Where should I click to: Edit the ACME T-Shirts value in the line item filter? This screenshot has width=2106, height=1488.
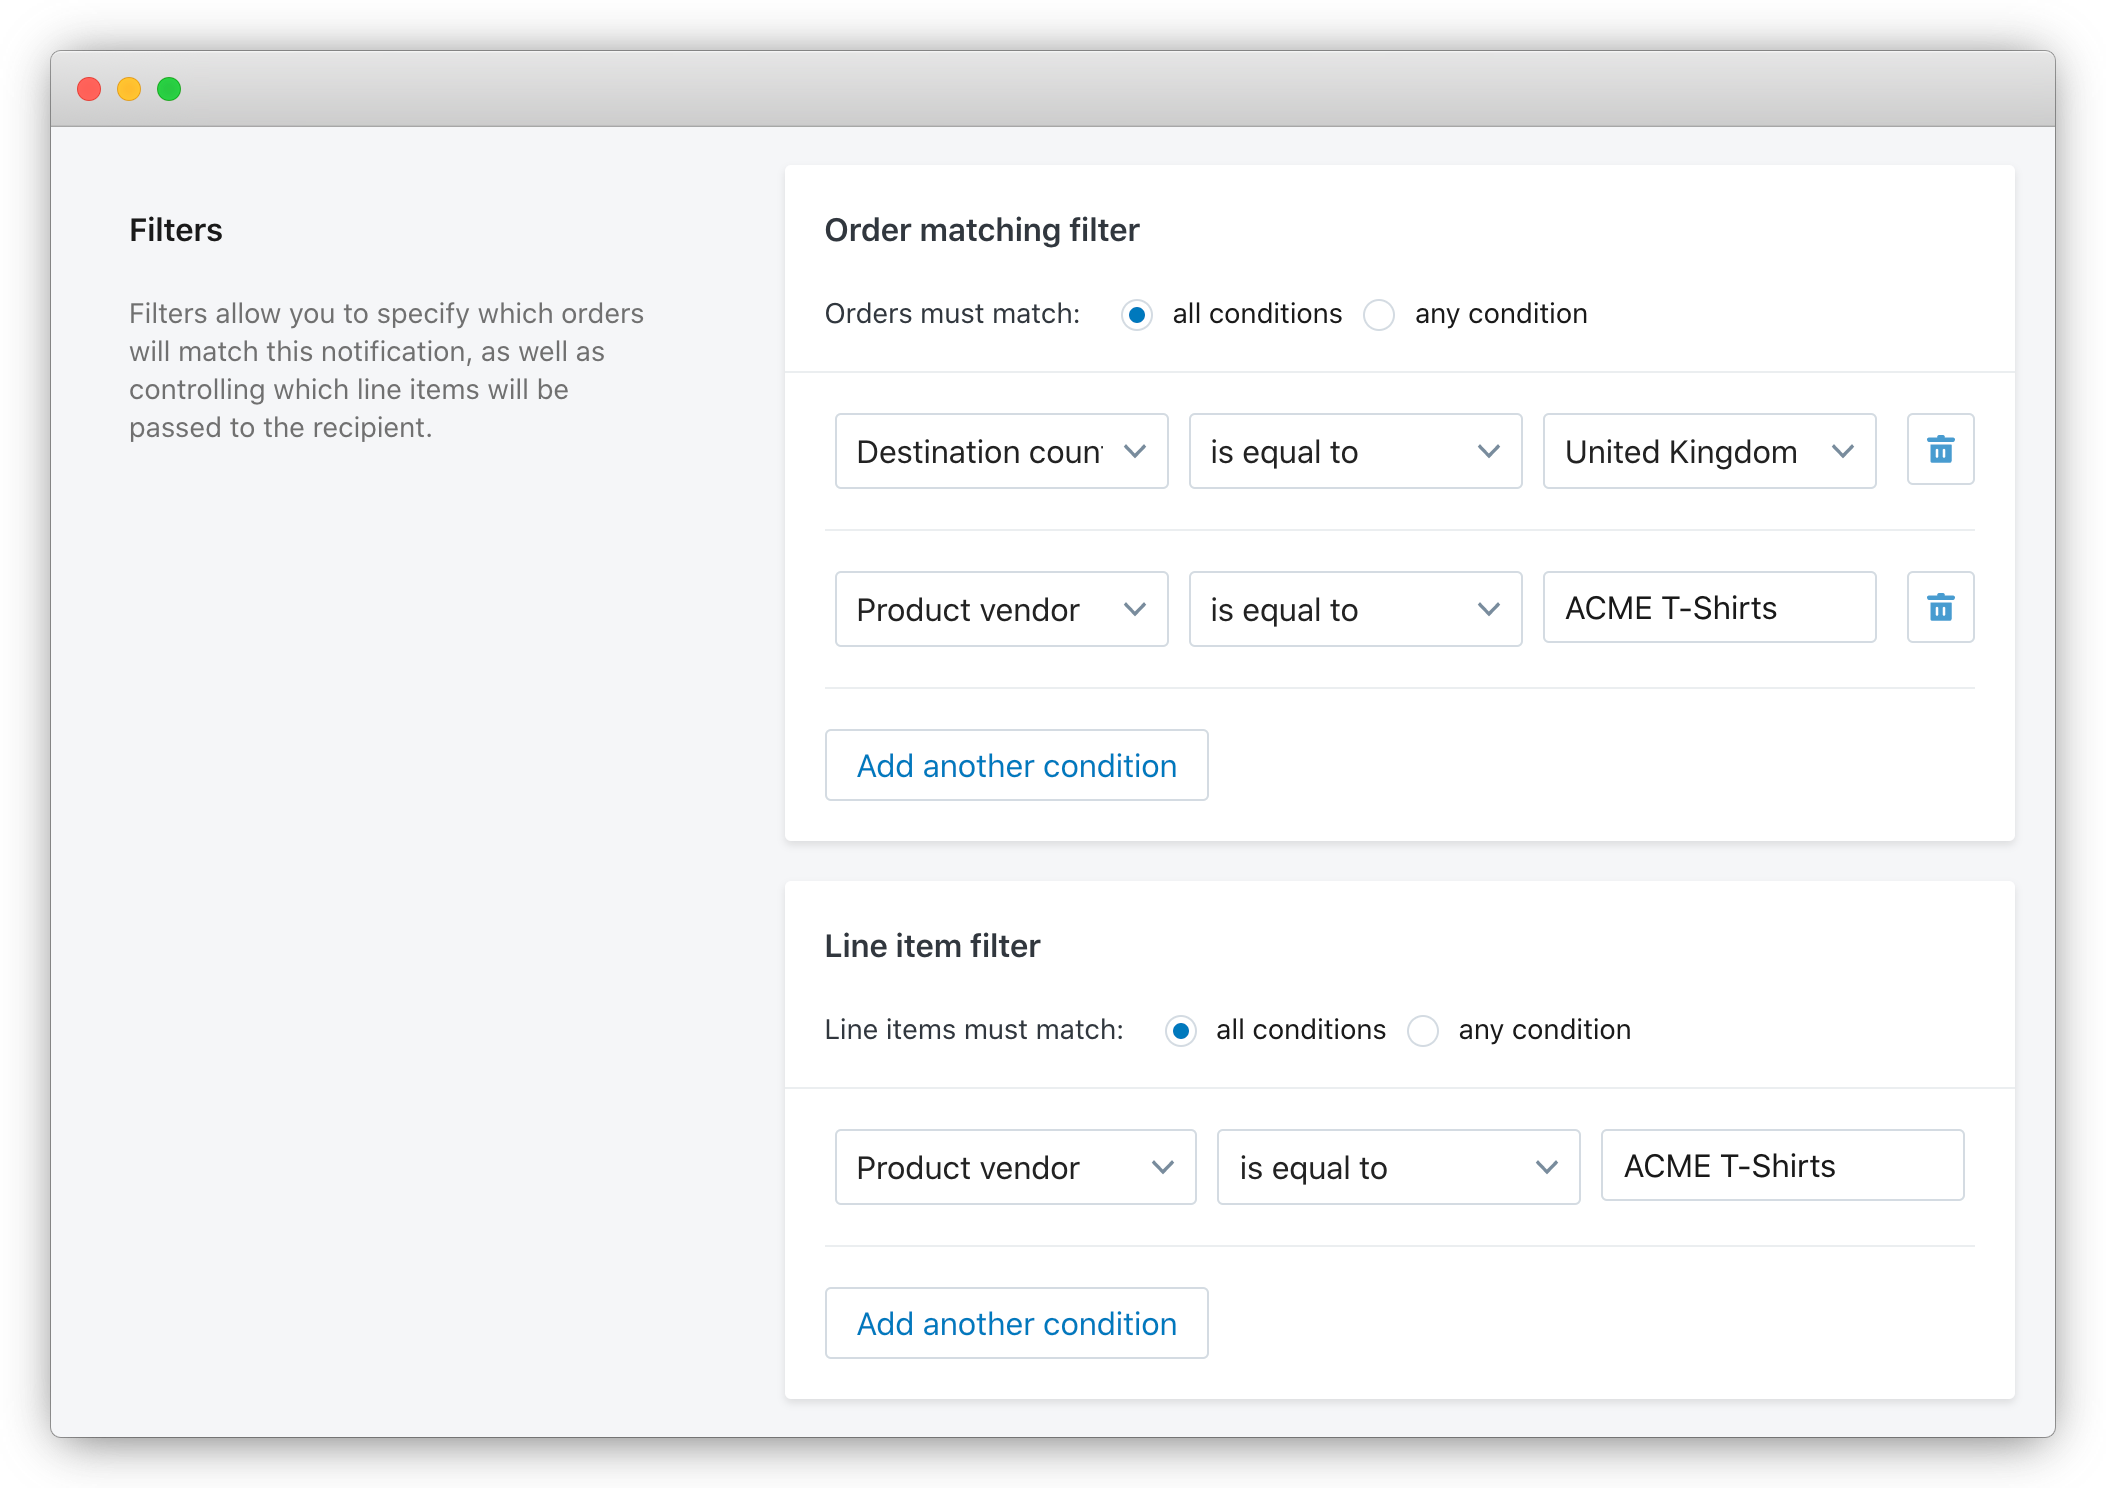coord(1782,1165)
